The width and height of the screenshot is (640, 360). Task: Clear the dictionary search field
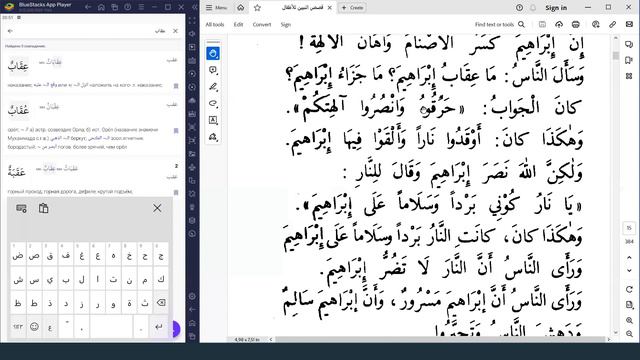(x=176, y=31)
